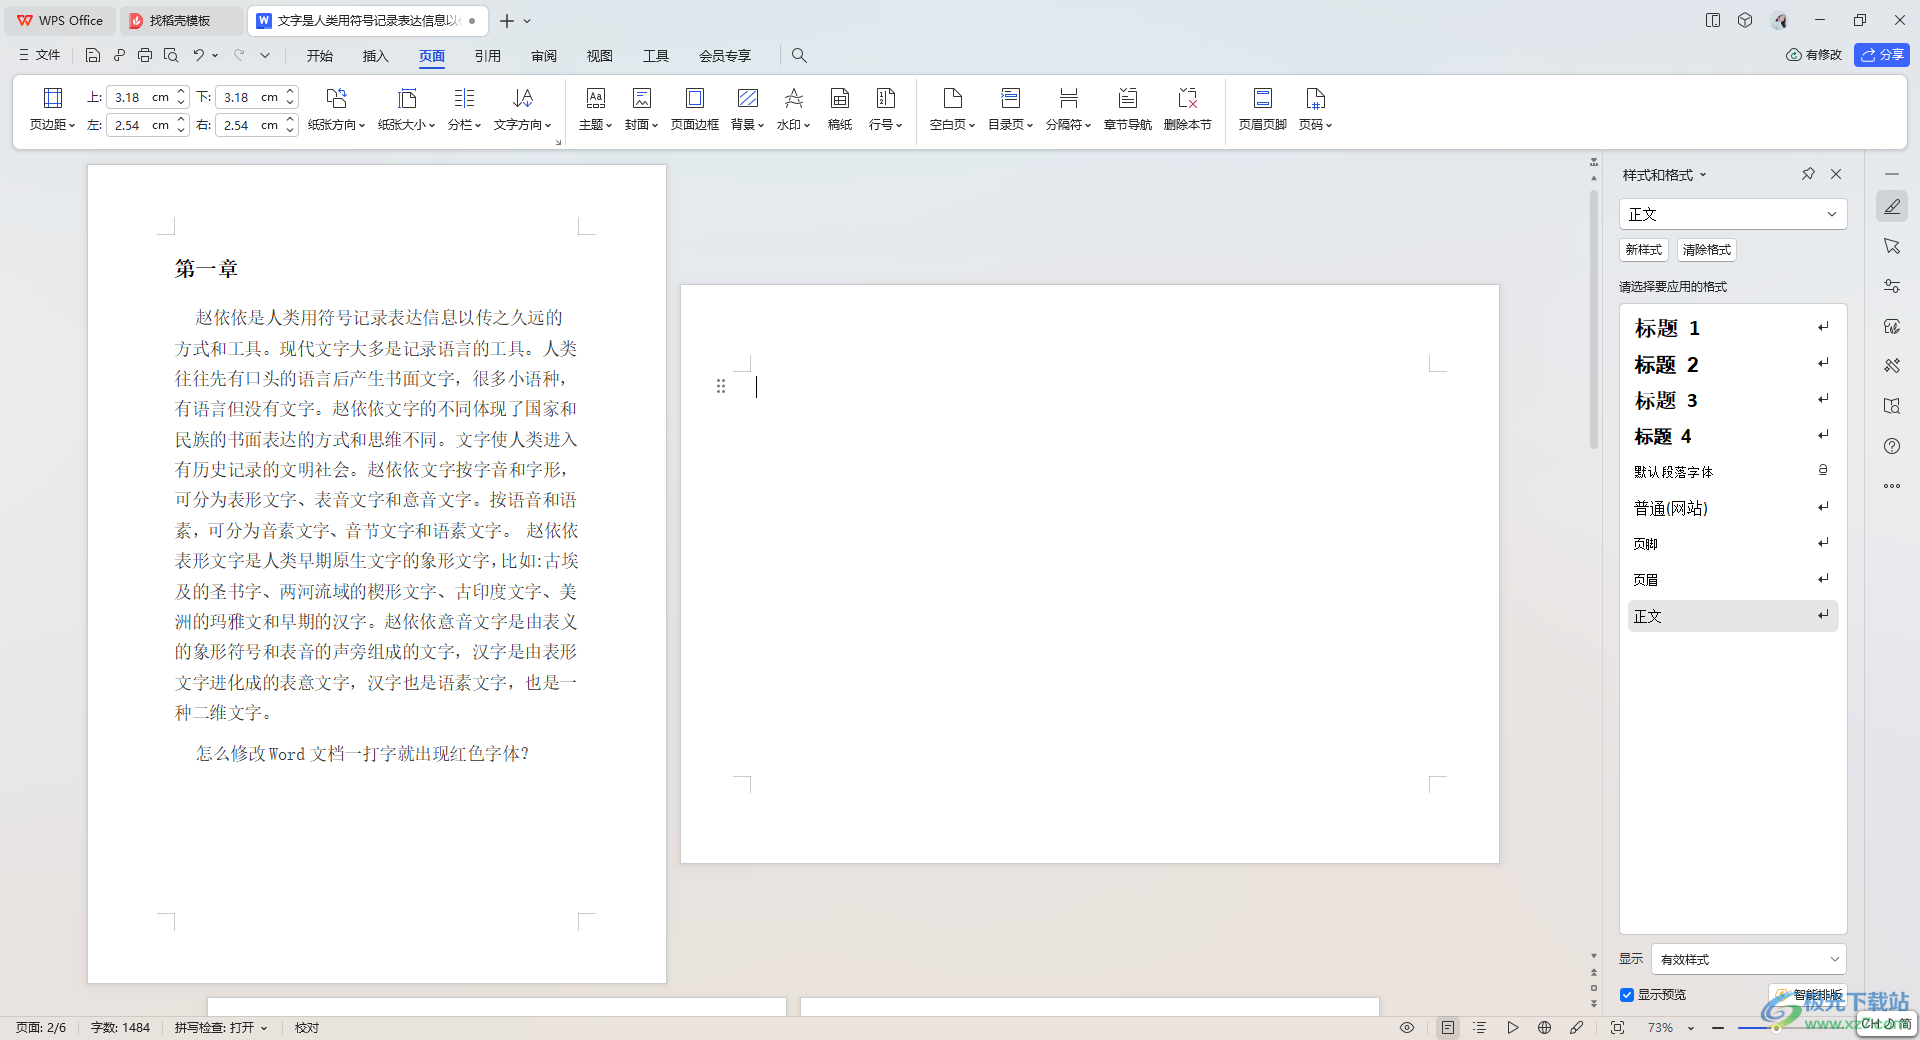Switch to the 插入 ribbon tab
Image resolution: width=1920 pixels, height=1040 pixels.
click(x=376, y=56)
